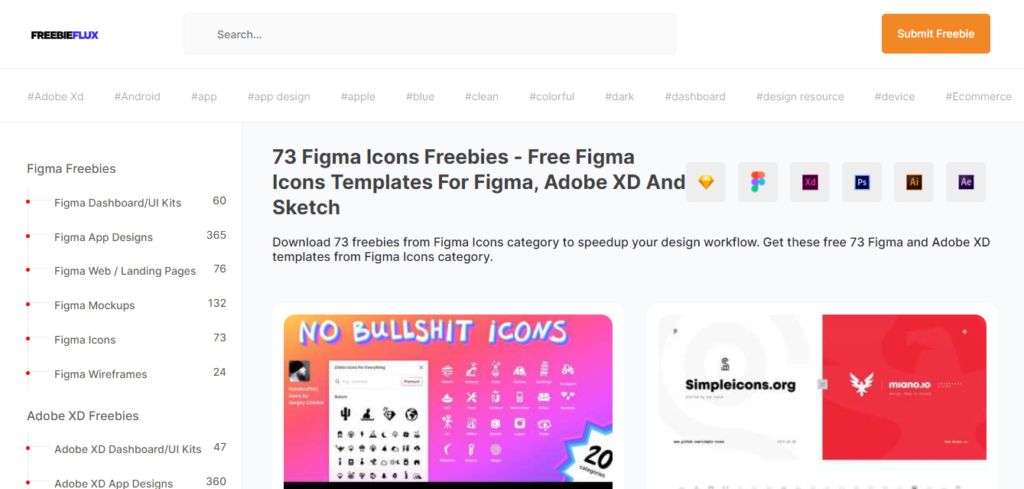Image resolution: width=1024 pixels, height=489 pixels.
Task: Open the #Adobe Xd tag
Action: (56, 97)
